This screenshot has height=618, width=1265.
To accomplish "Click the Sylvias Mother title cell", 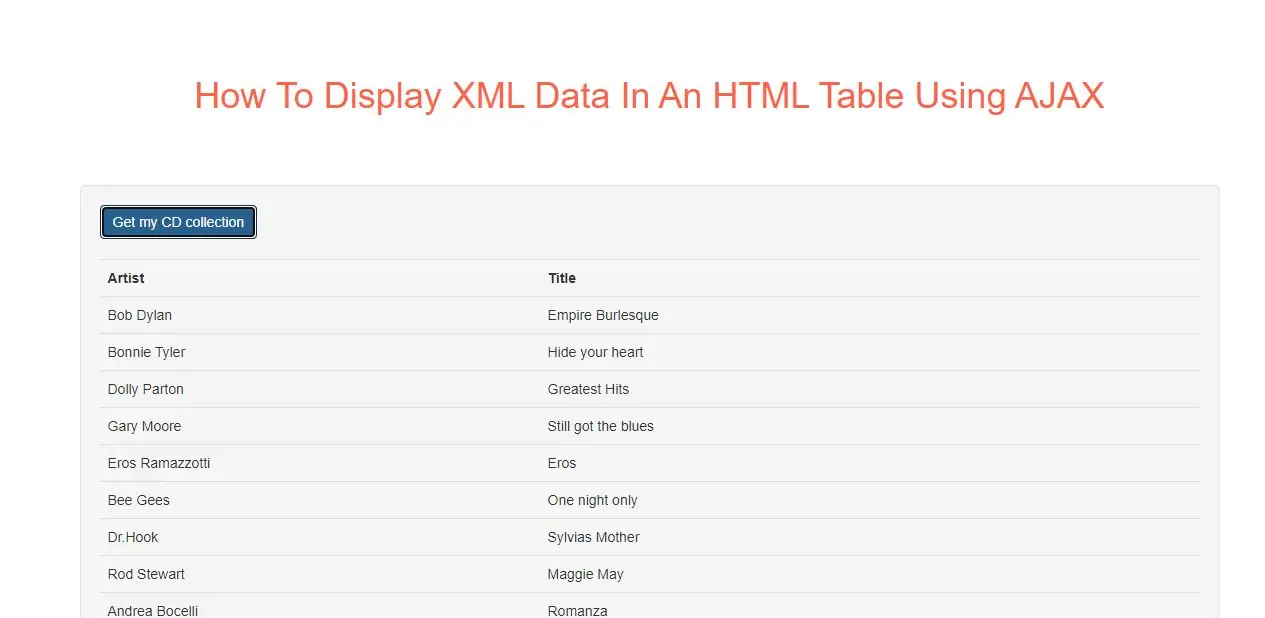I will click(x=593, y=537).
